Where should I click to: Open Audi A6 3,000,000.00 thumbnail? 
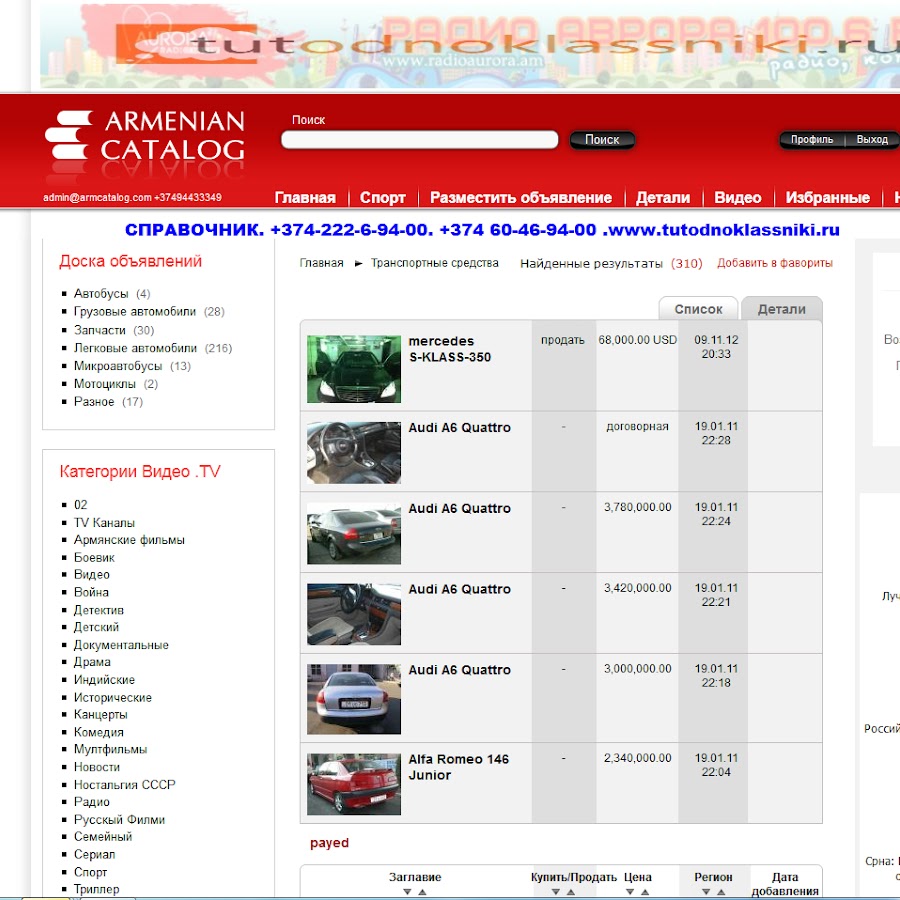(x=354, y=699)
